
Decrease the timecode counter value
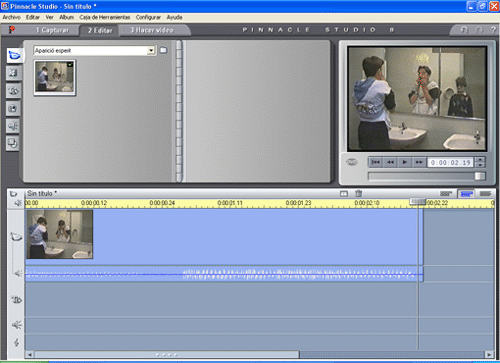480,165
